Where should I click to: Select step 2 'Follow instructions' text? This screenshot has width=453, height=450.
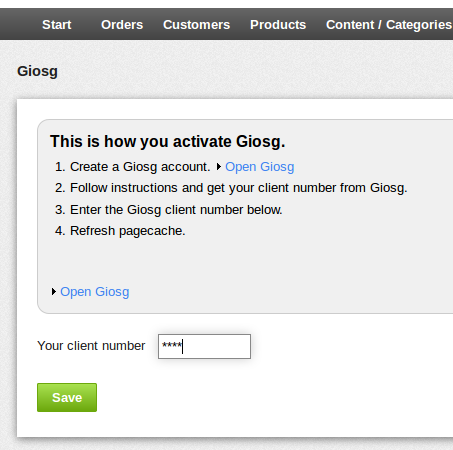point(239,188)
